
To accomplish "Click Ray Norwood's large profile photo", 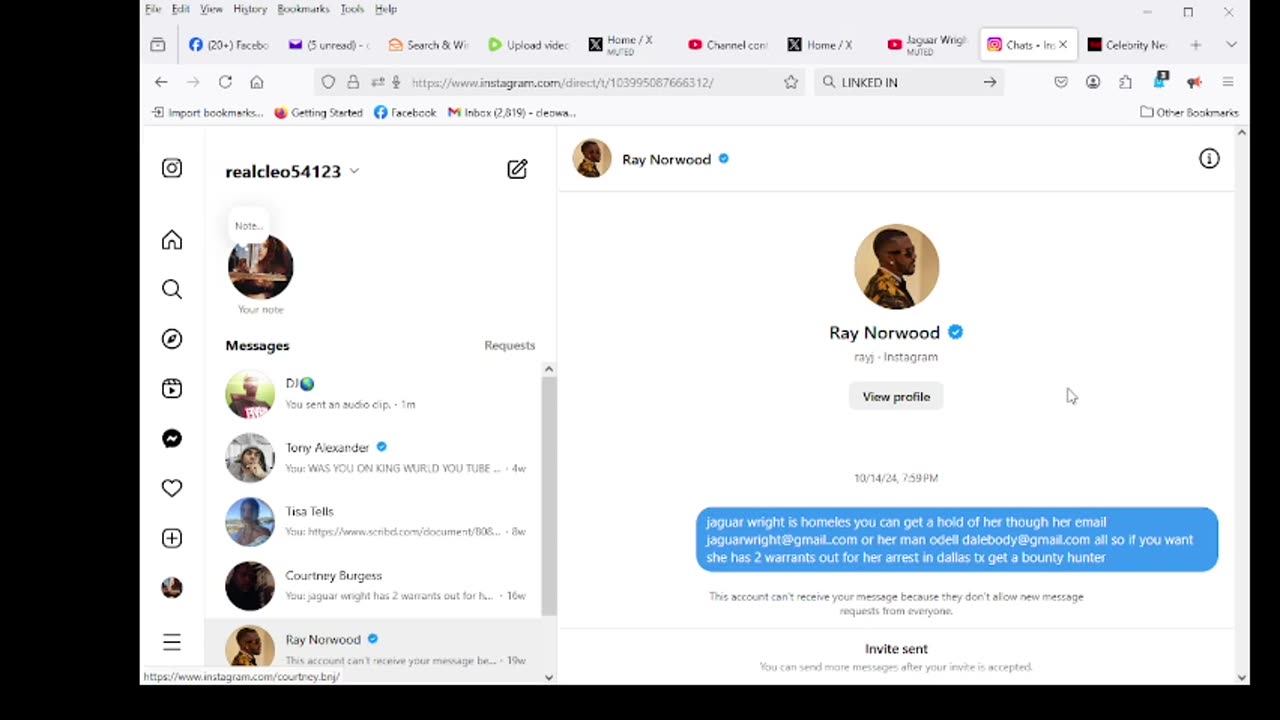I will pyautogui.click(x=896, y=267).
